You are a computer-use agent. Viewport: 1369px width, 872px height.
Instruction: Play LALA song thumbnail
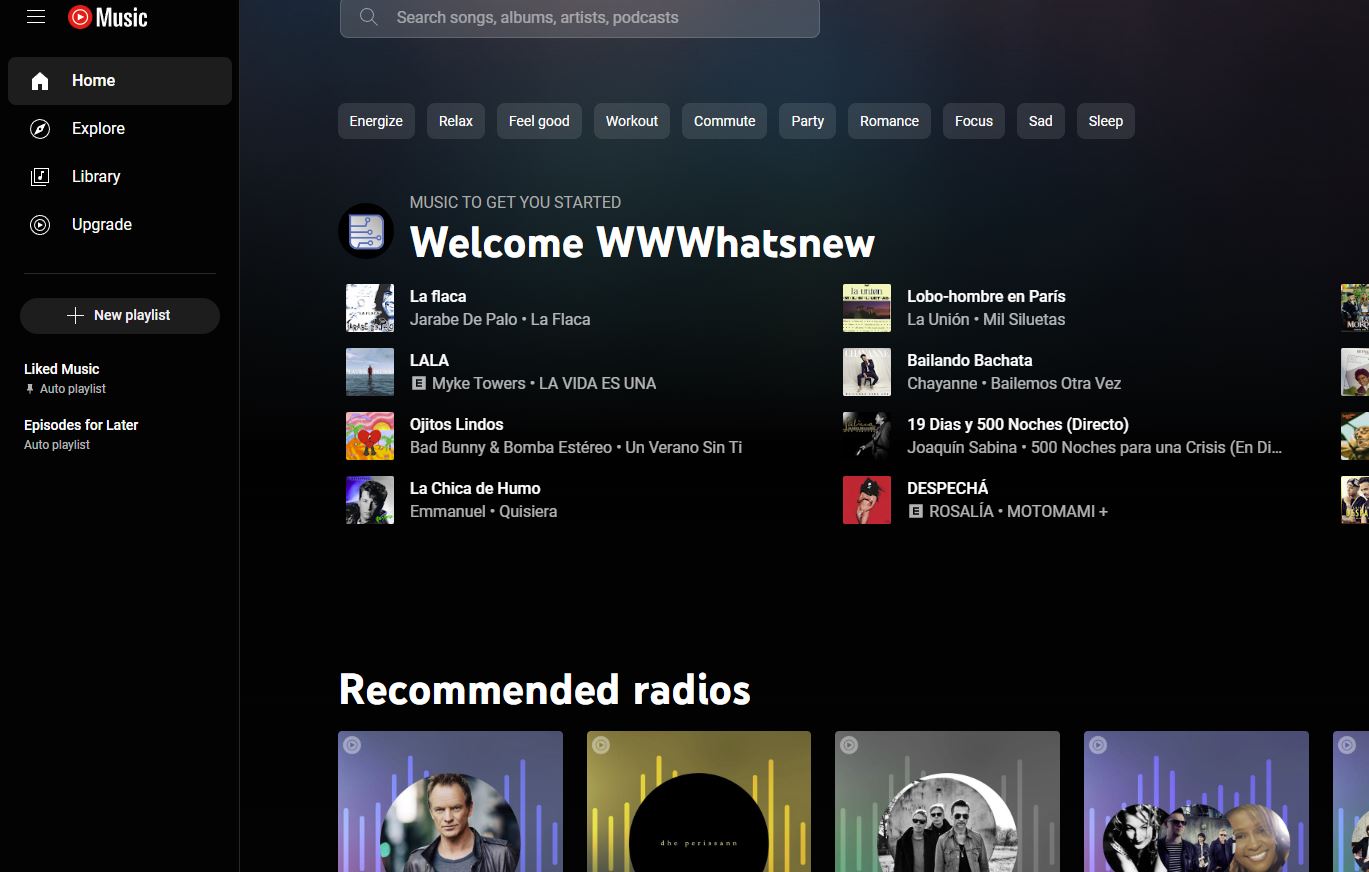tap(370, 372)
